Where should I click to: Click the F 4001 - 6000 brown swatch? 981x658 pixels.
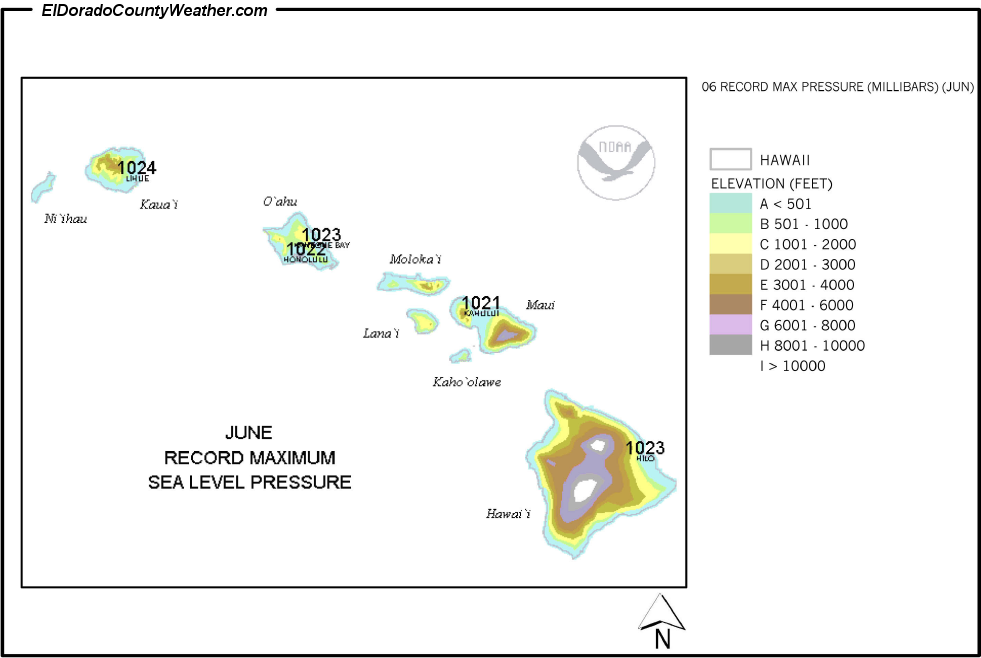pyautogui.click(x=730, y=305)
